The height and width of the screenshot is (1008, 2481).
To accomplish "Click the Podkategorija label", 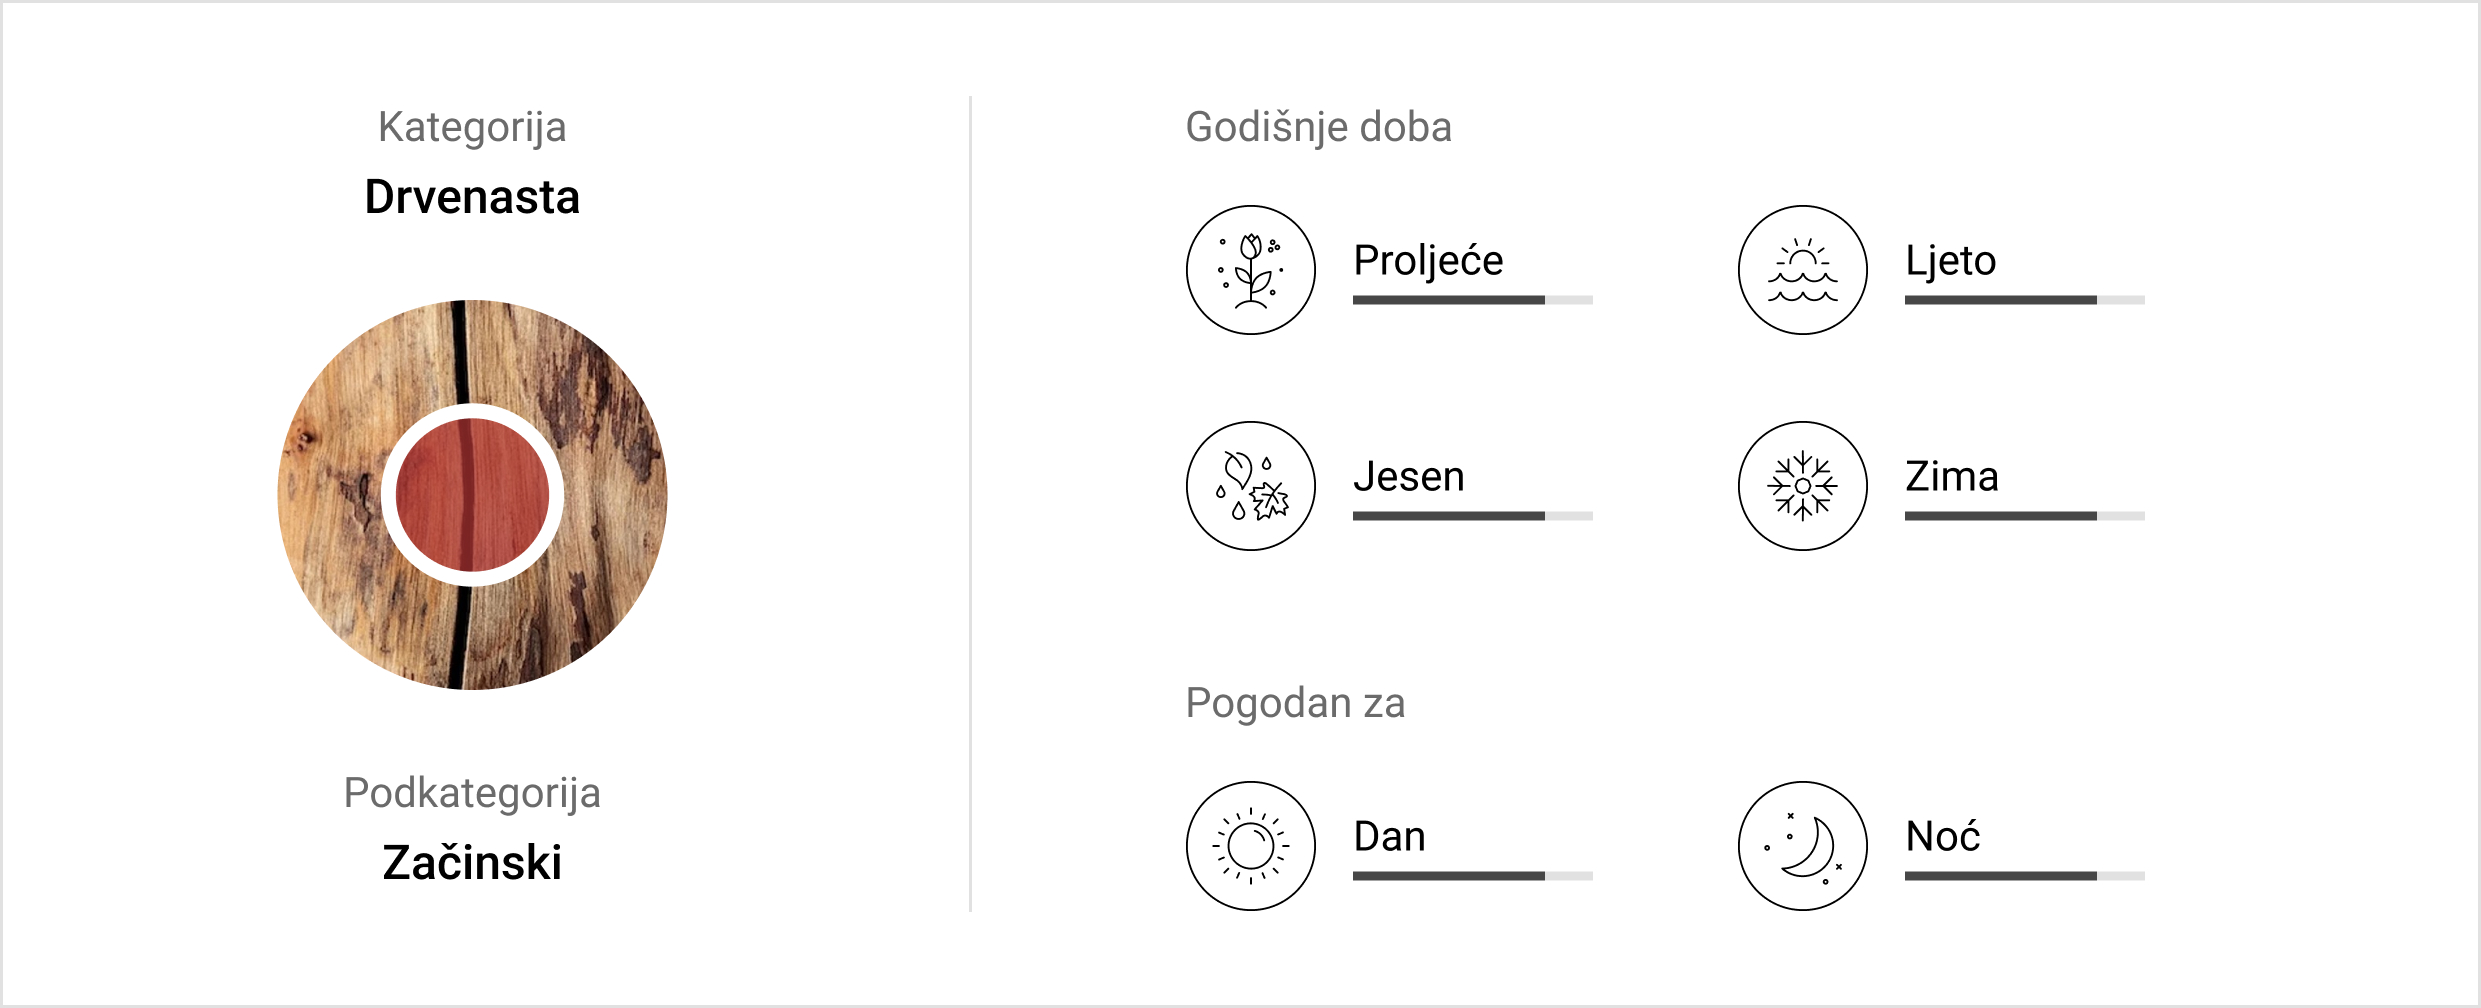I will tap(472, 793).
